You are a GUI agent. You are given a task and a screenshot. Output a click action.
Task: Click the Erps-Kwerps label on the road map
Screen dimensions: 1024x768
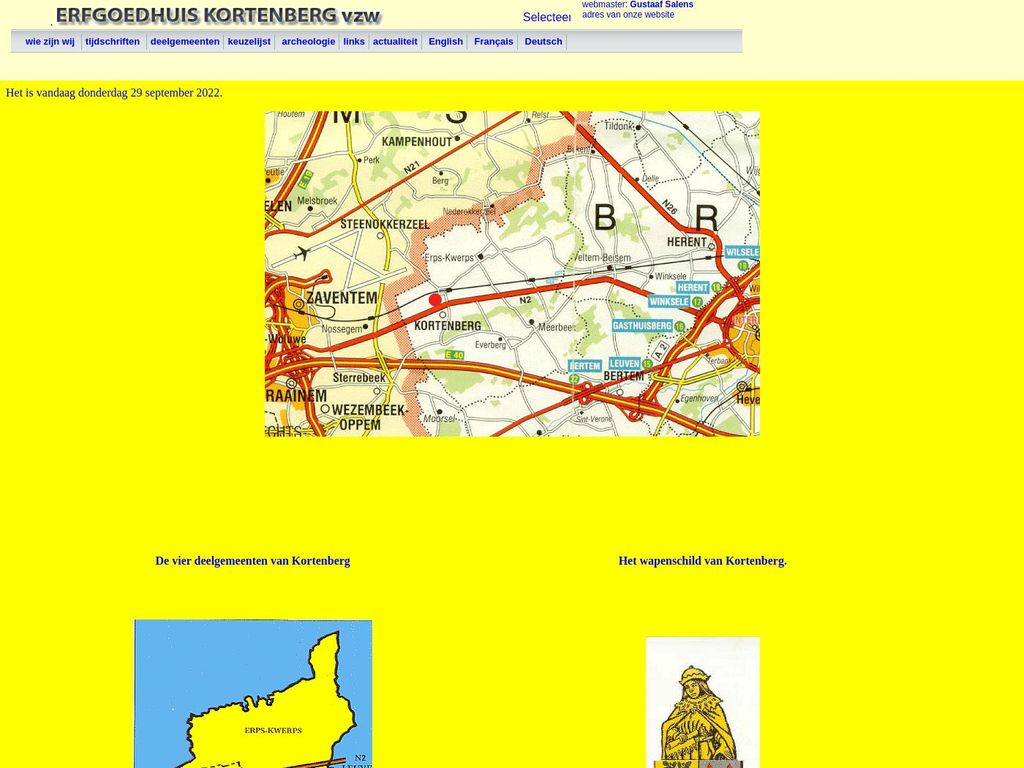pyautogui.click(x=449, y=258)
